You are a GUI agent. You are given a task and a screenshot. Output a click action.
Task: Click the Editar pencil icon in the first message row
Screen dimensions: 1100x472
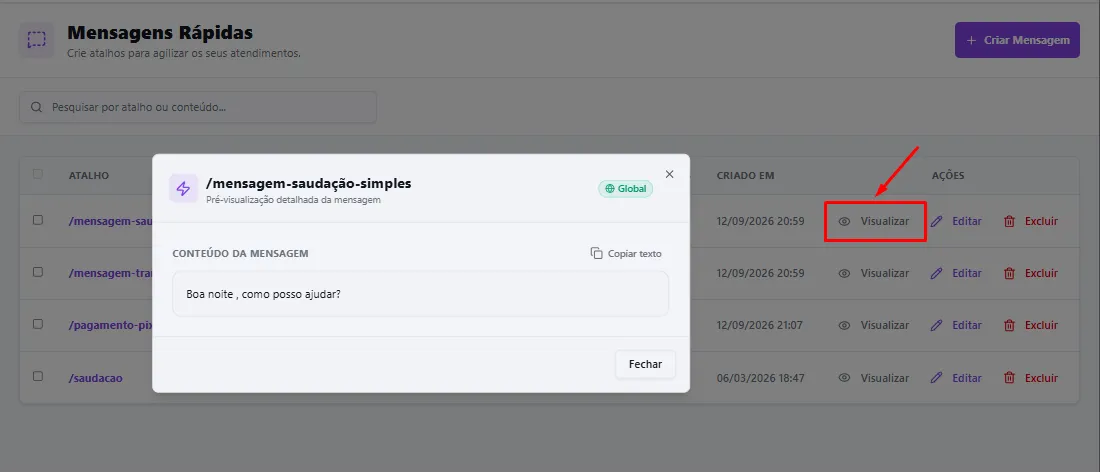[937, 221]
